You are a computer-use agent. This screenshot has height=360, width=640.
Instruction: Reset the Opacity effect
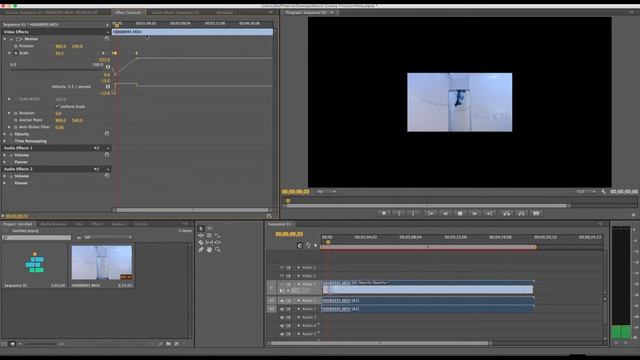tap(107, 134)
